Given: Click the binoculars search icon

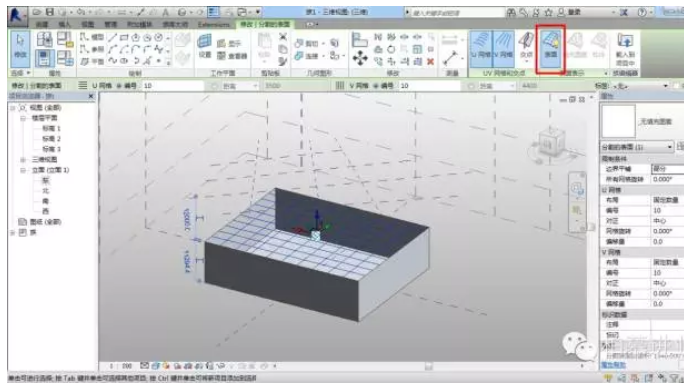Looking at the screenshot, I should [511, 12].
